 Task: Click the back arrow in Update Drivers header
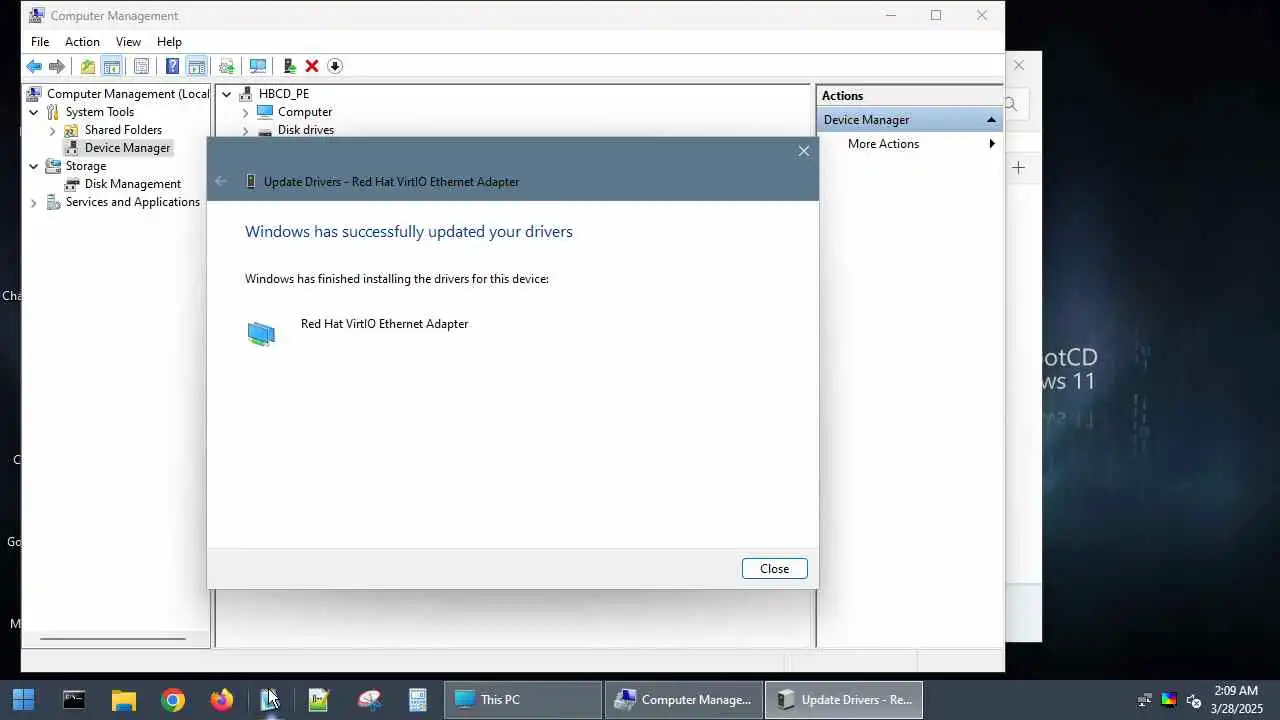(x=221, y=182)
